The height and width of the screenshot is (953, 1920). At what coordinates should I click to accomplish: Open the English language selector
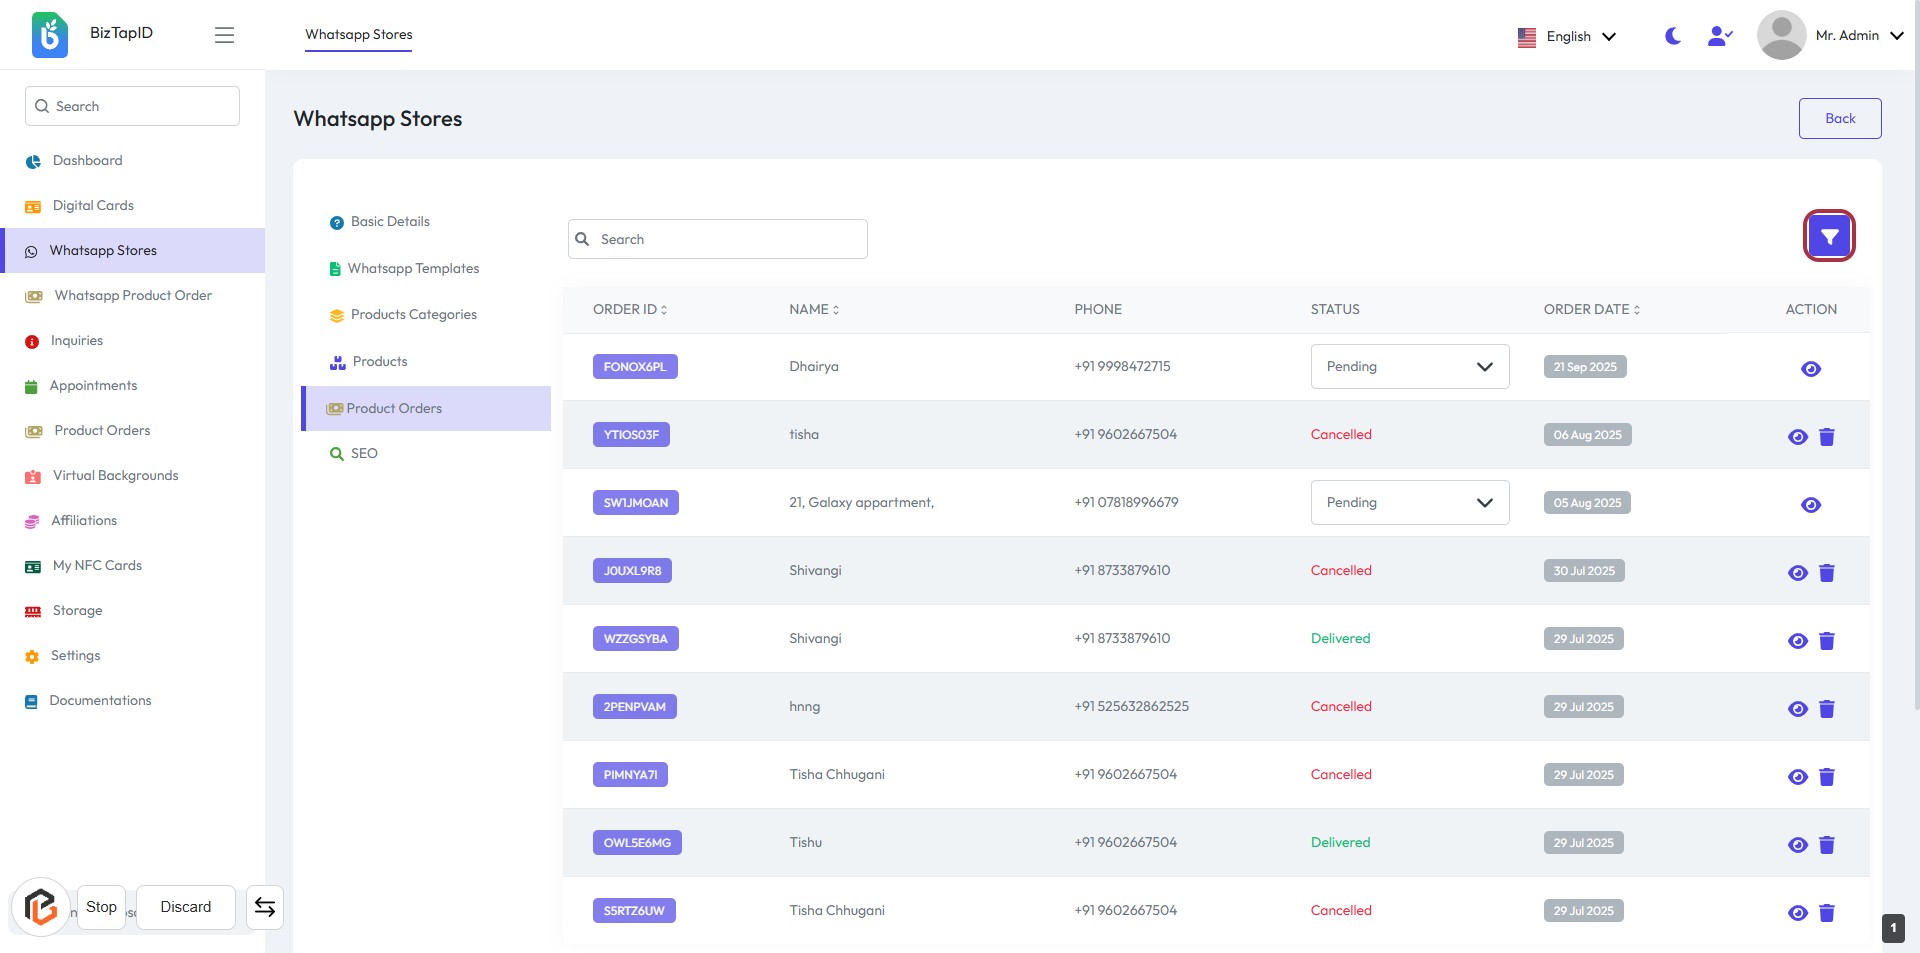pyautogui.click(x=1566, y=36)
